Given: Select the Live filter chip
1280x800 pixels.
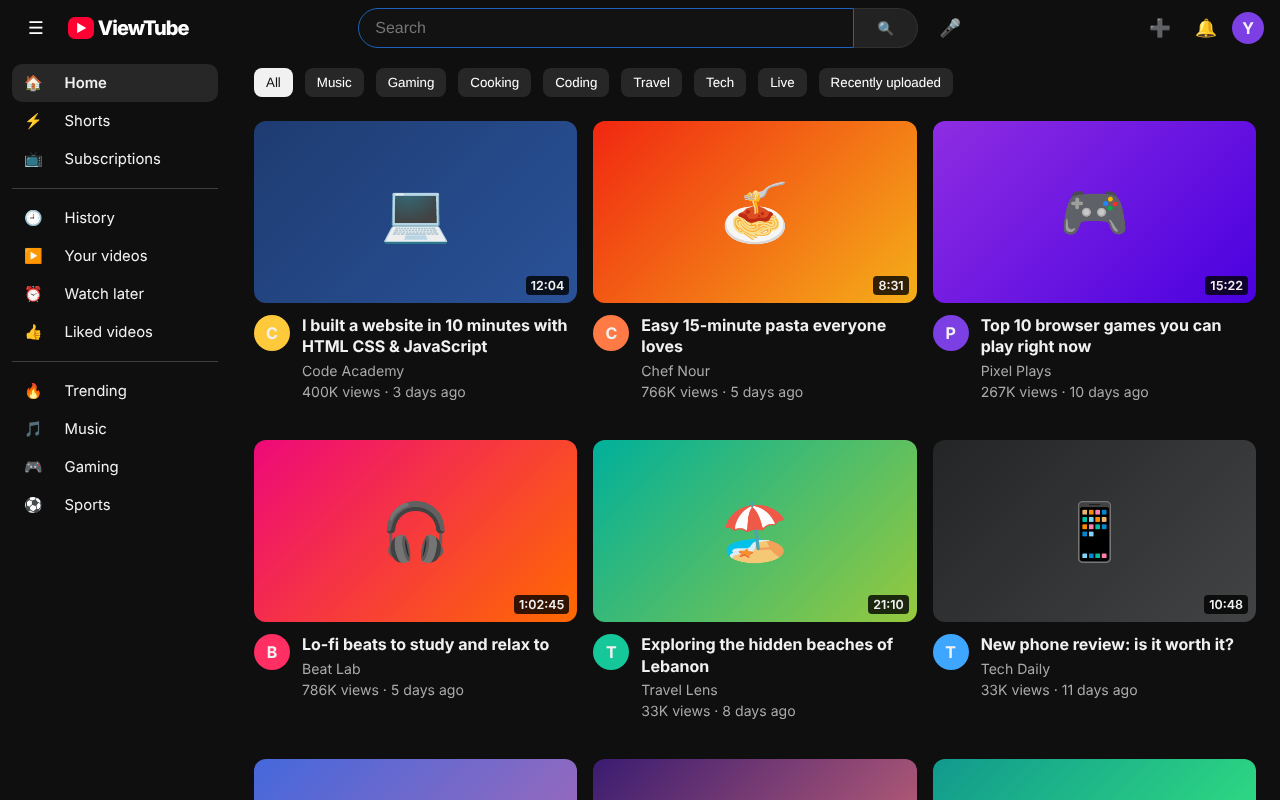Looking at the screenshot, I should [x=782, y=83].
